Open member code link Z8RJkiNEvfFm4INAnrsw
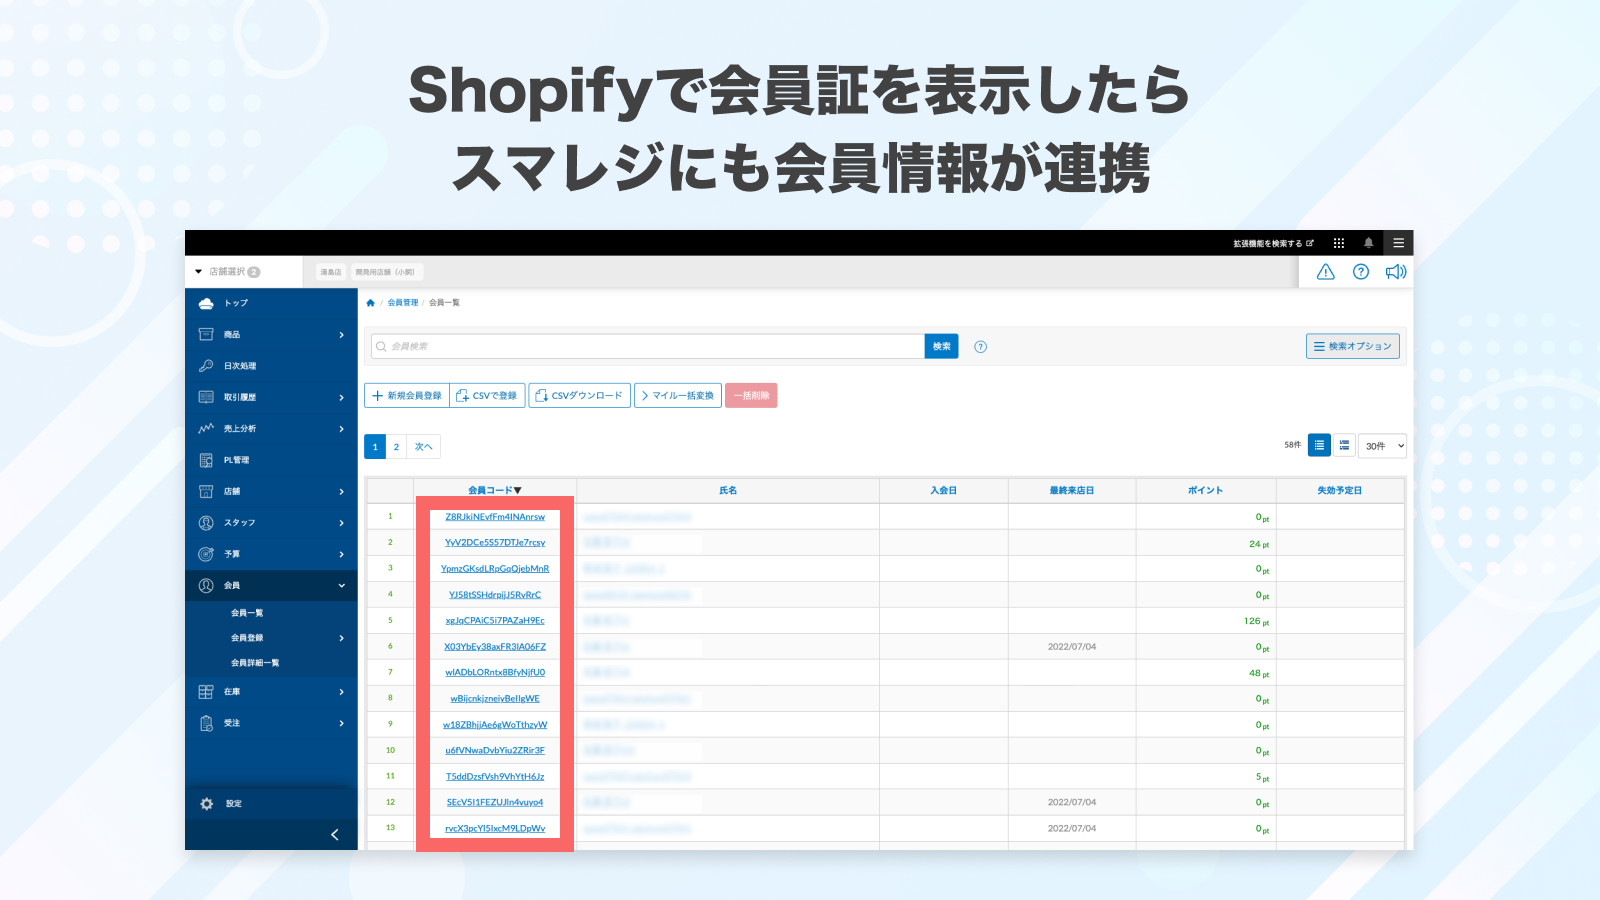 click(x=495, y=517)
